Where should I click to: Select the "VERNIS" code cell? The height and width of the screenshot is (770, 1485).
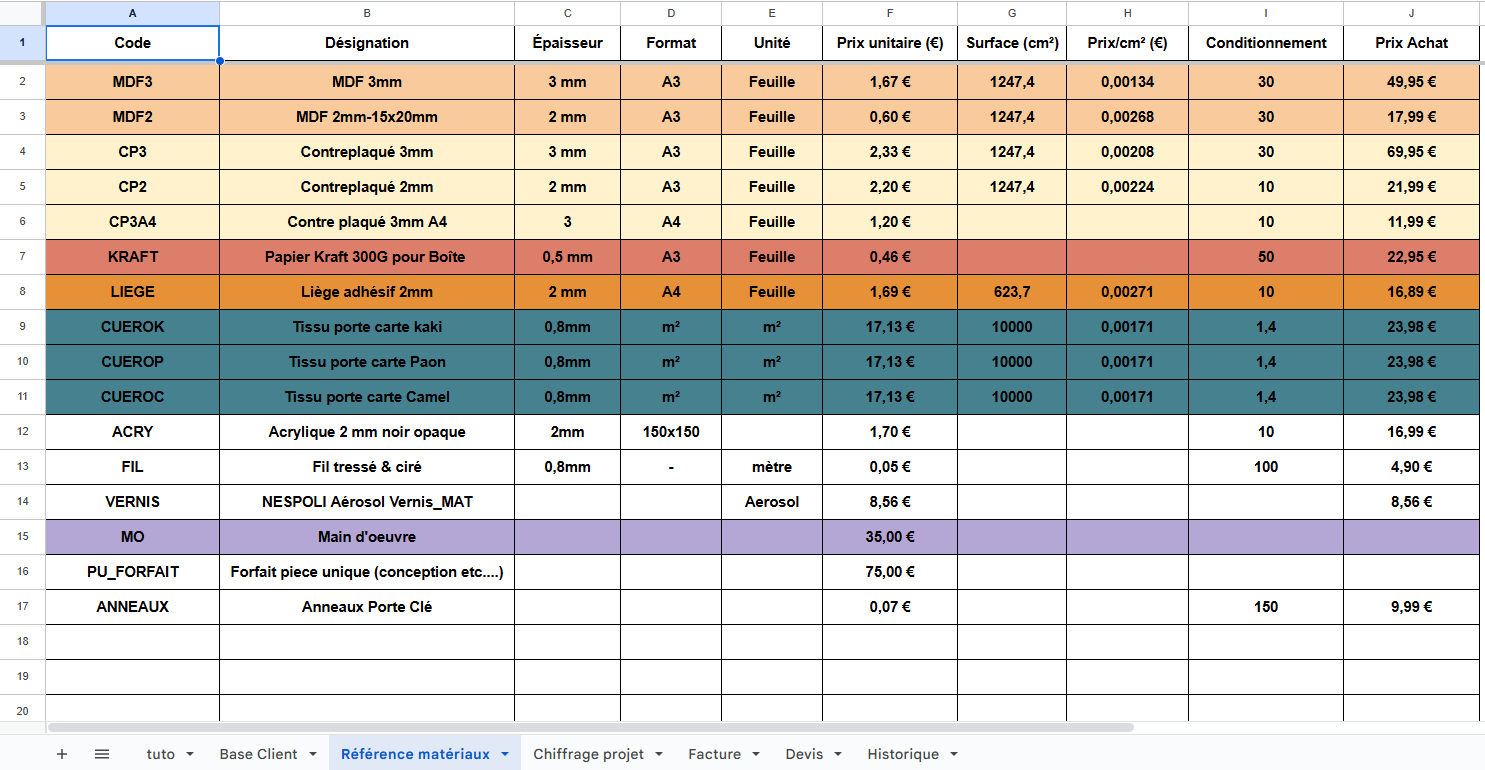point(131,502)
